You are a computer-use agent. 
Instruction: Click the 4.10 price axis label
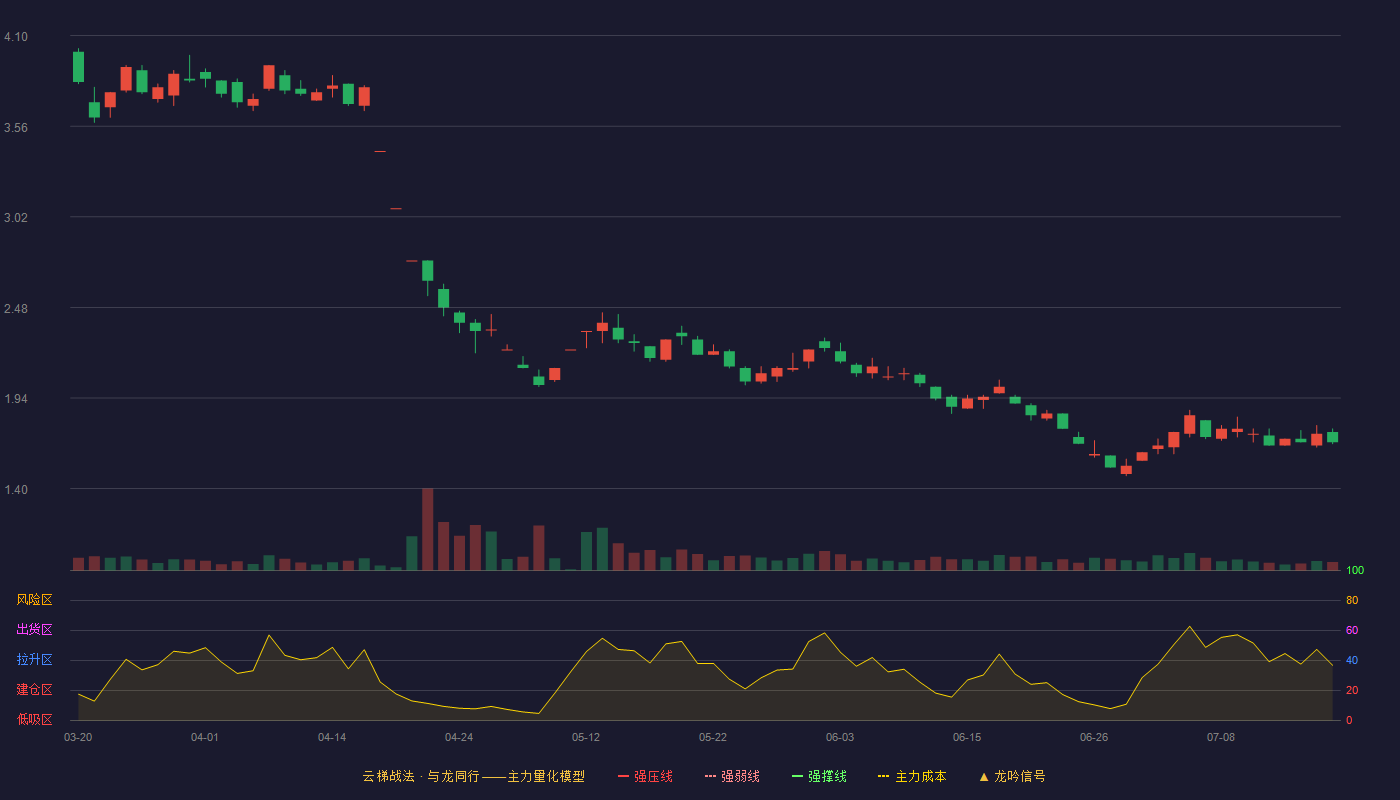[x=16, y=37]
